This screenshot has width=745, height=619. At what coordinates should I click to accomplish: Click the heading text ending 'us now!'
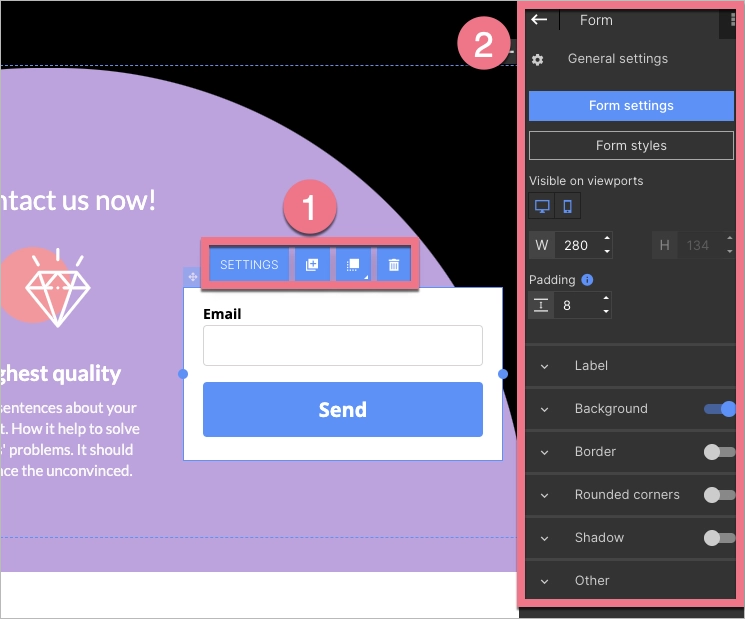pos(77,200)
